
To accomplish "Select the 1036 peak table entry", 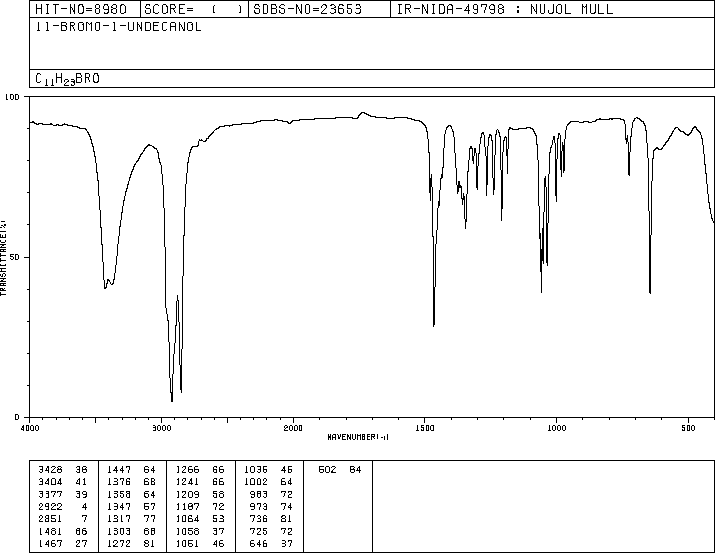I will (268, 470).
